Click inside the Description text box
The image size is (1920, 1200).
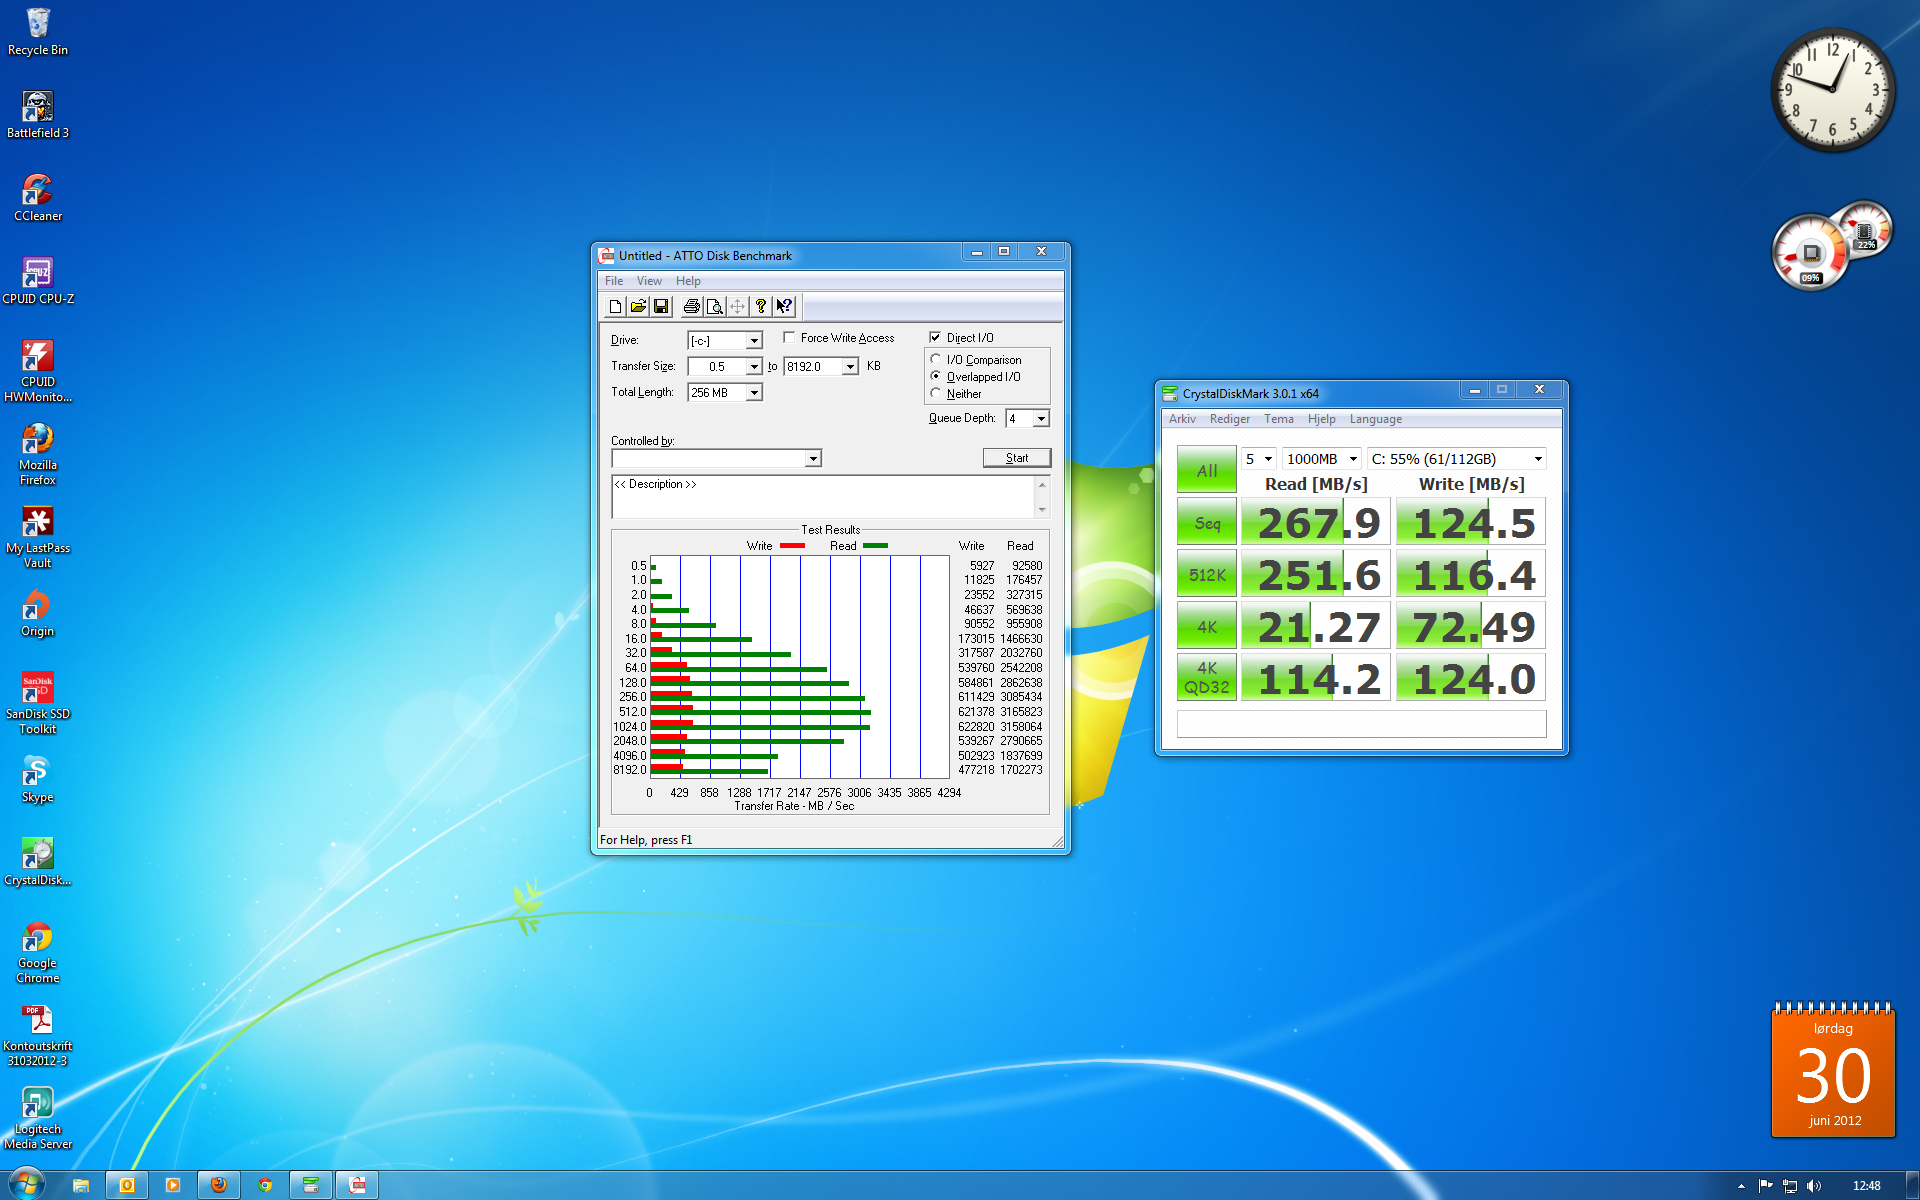[823, 497]
